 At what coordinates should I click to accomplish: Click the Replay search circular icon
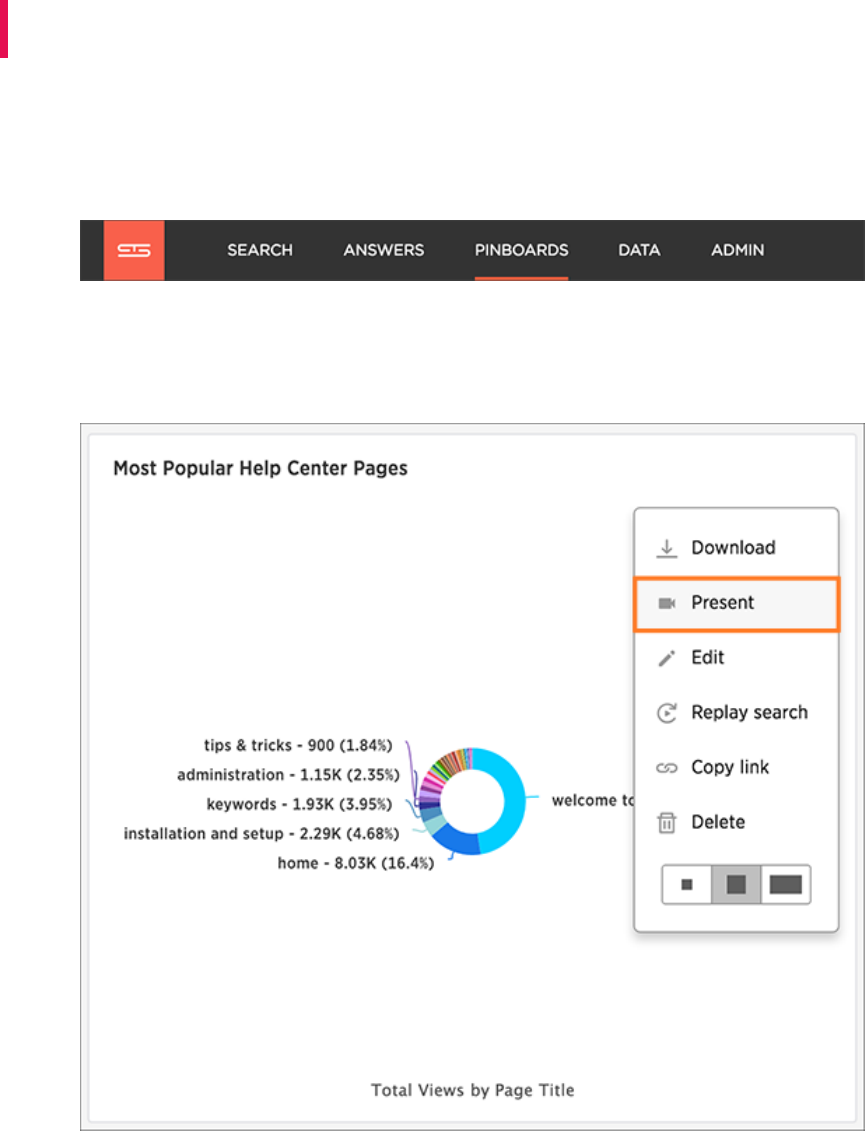point(667,713)
